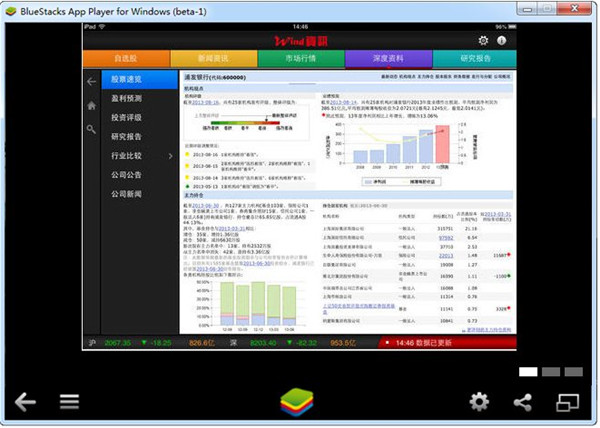Viewport: 600px width, 428px height.
Task: Select 股票速览 in the sidebar
Action: (140, 79)
